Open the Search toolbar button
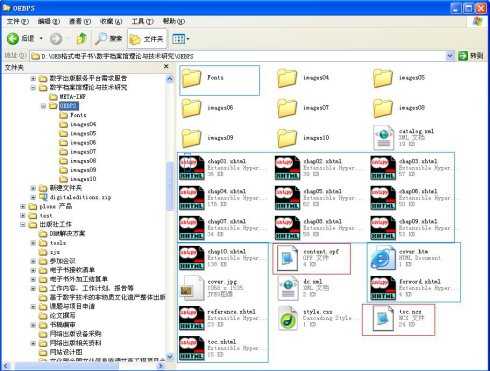Image resolution: width=490 pixels, height=371 pixels. (109, 39)
